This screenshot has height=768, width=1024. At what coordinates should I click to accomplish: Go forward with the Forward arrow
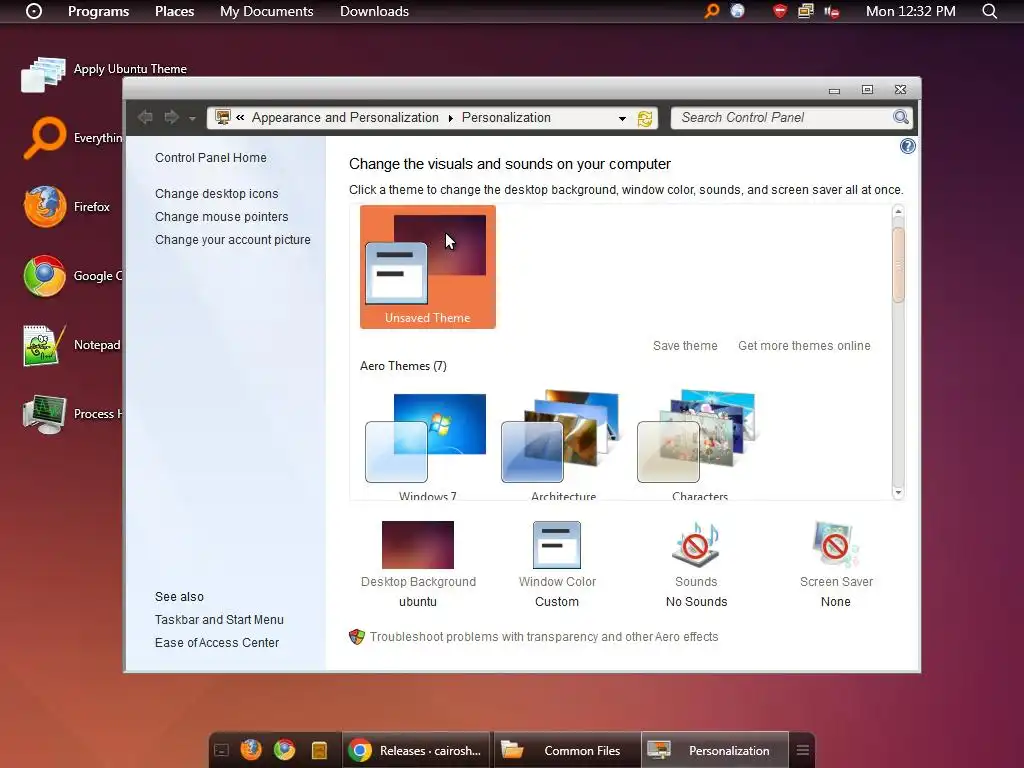click(x=171, y=118)
